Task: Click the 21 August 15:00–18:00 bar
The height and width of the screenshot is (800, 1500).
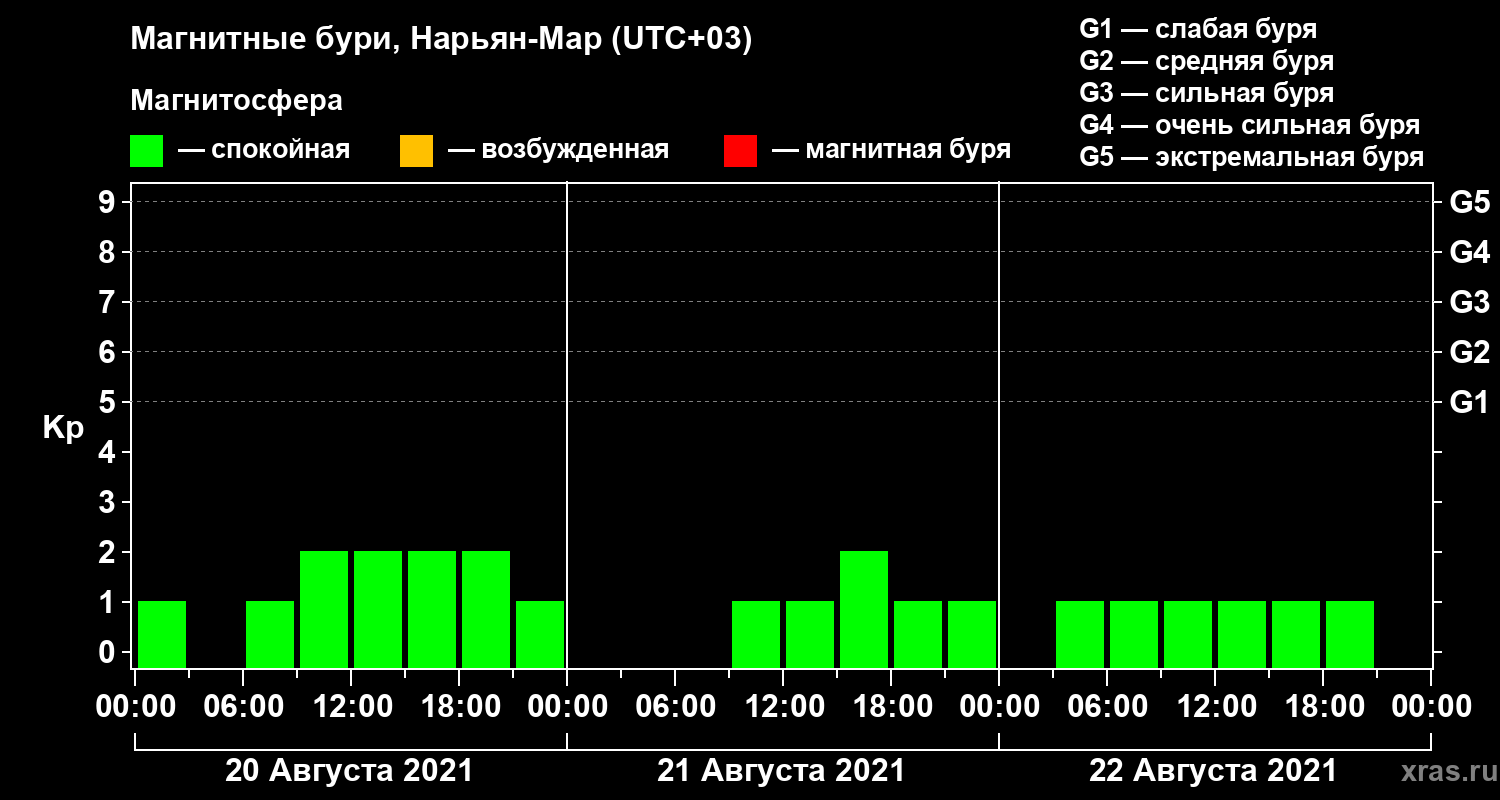Action: pyautogui.click(x=864, y=609)
